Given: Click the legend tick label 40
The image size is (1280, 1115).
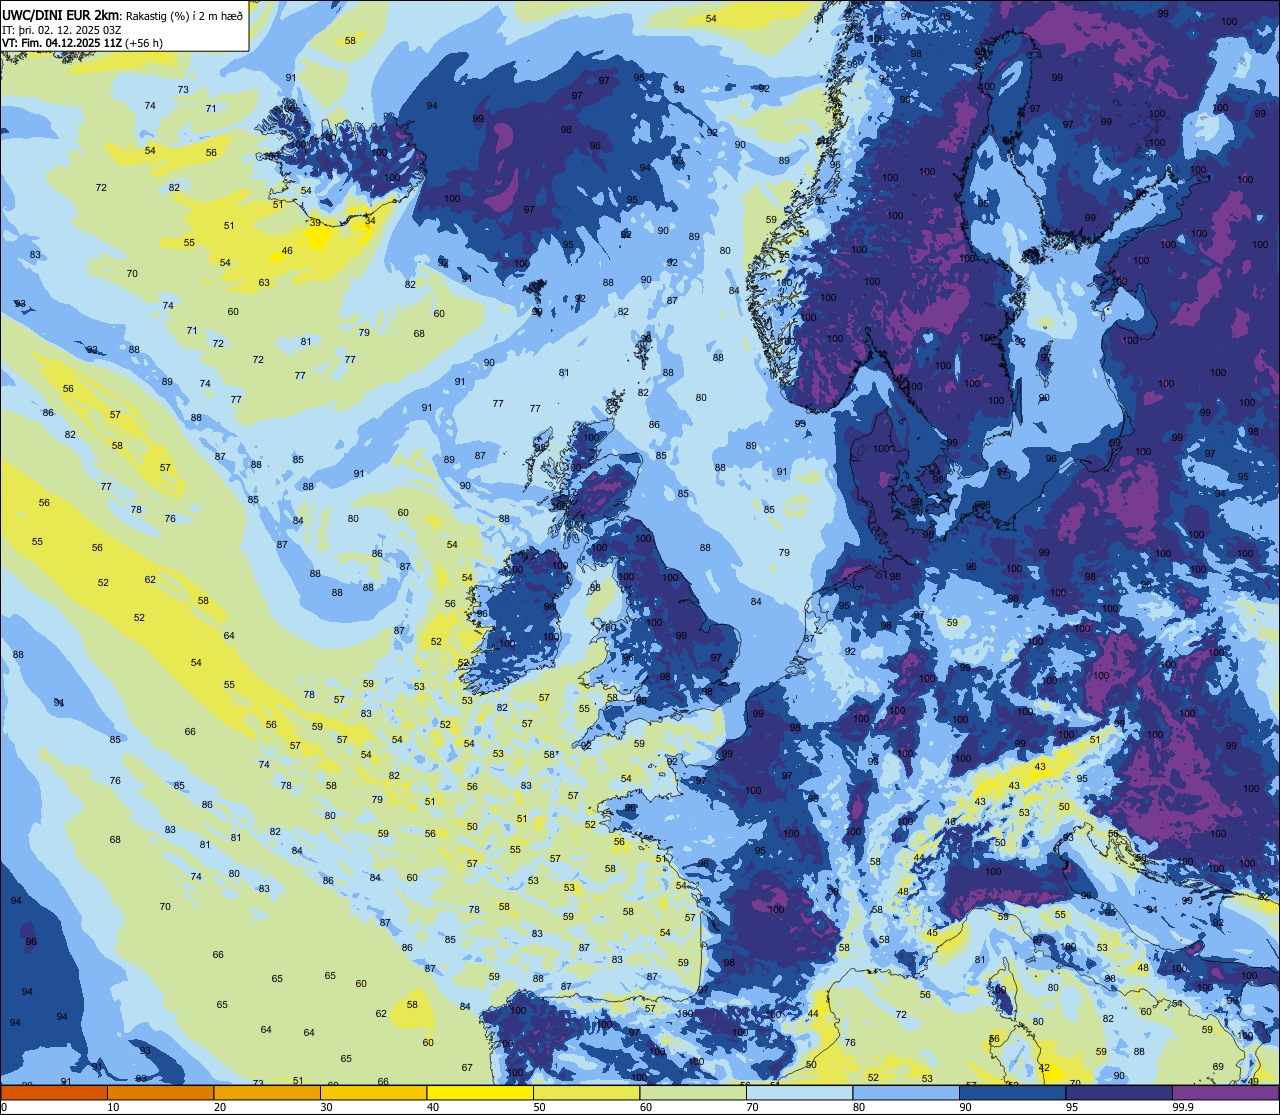Looking at the screenshot, I should [x=433, y=1107].
